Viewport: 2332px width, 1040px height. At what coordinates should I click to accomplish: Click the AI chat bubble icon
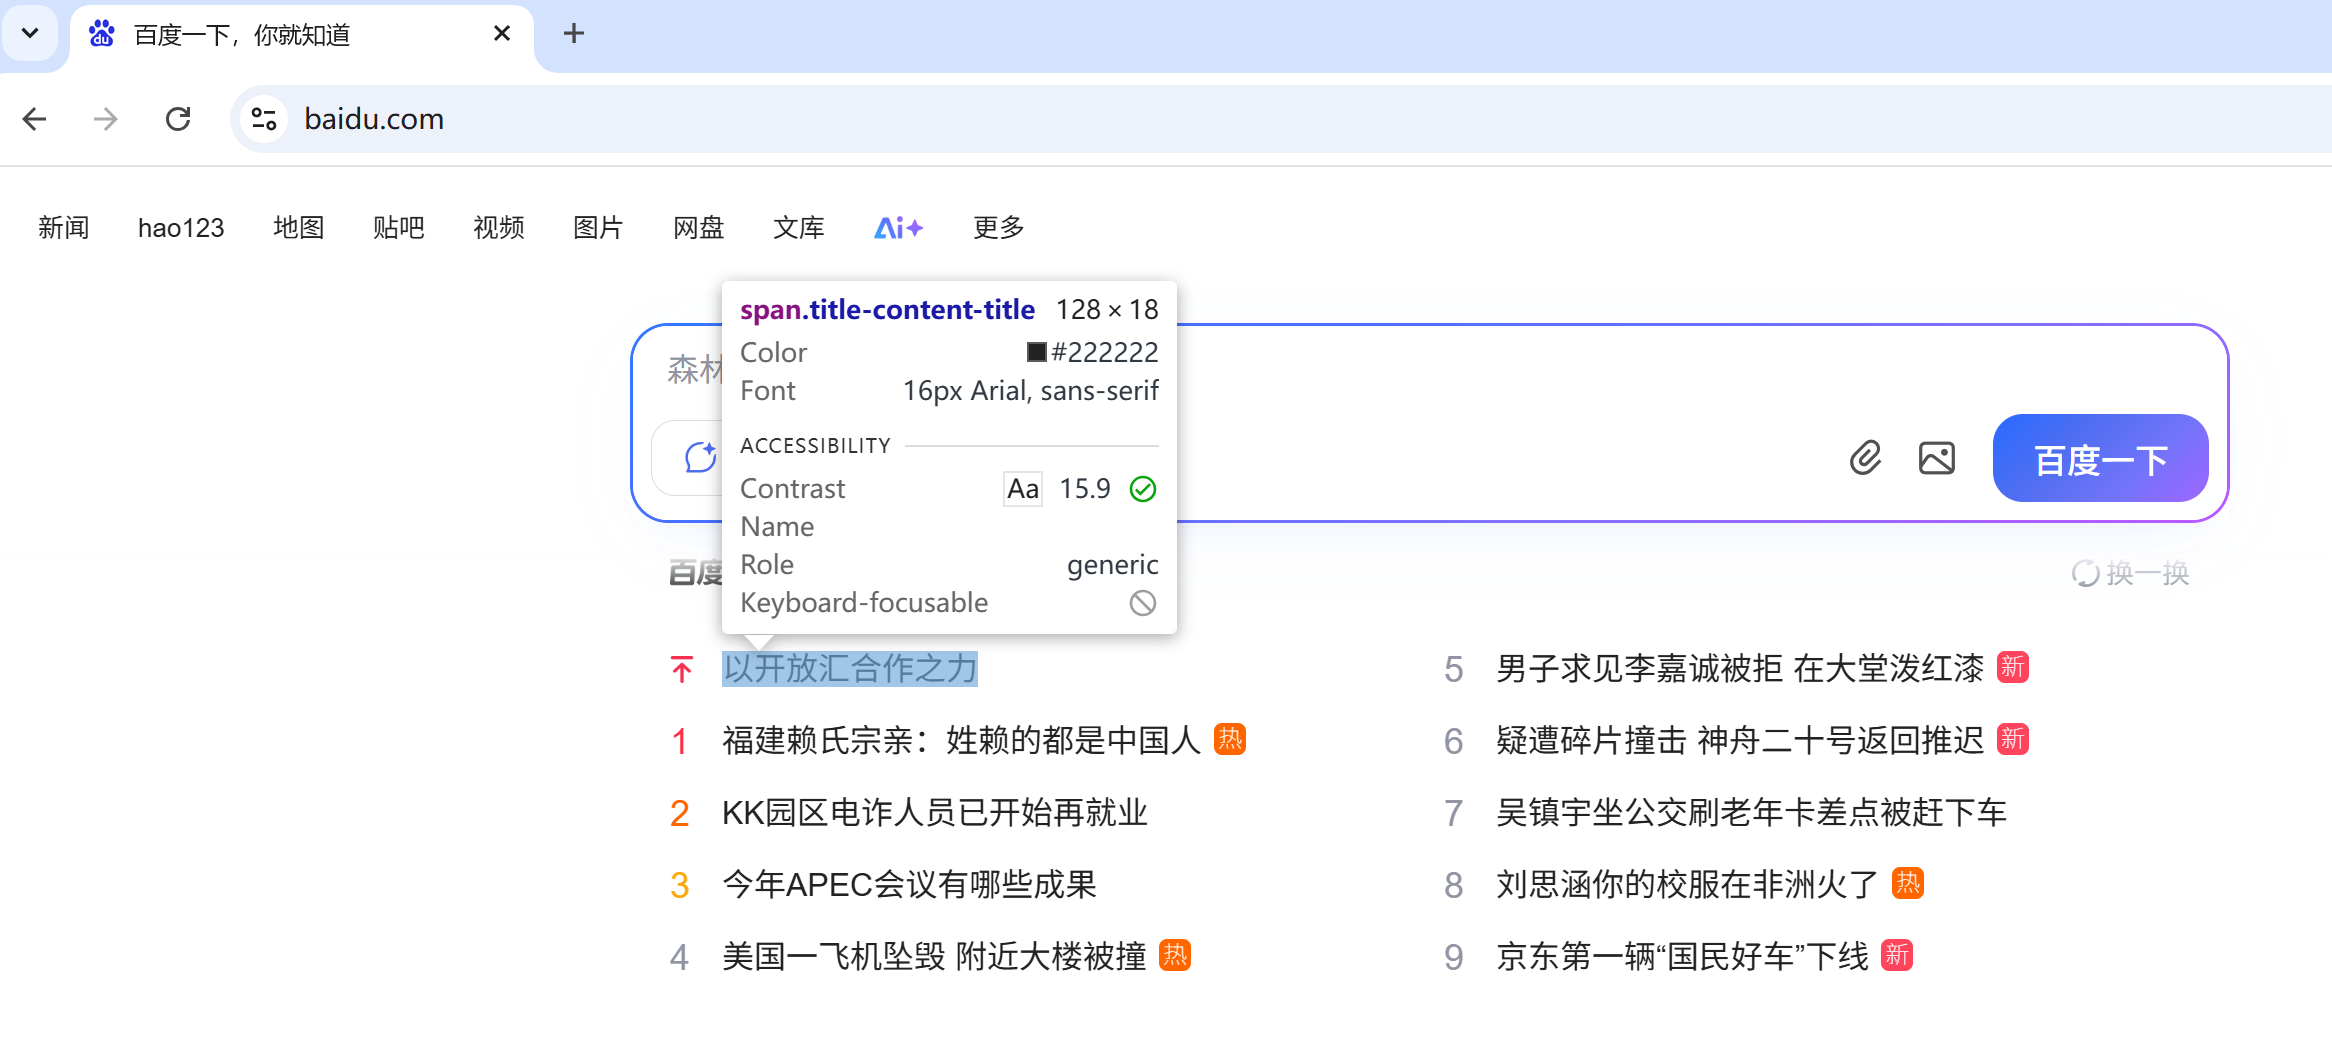pyautogui.click(x=699, y=458)
